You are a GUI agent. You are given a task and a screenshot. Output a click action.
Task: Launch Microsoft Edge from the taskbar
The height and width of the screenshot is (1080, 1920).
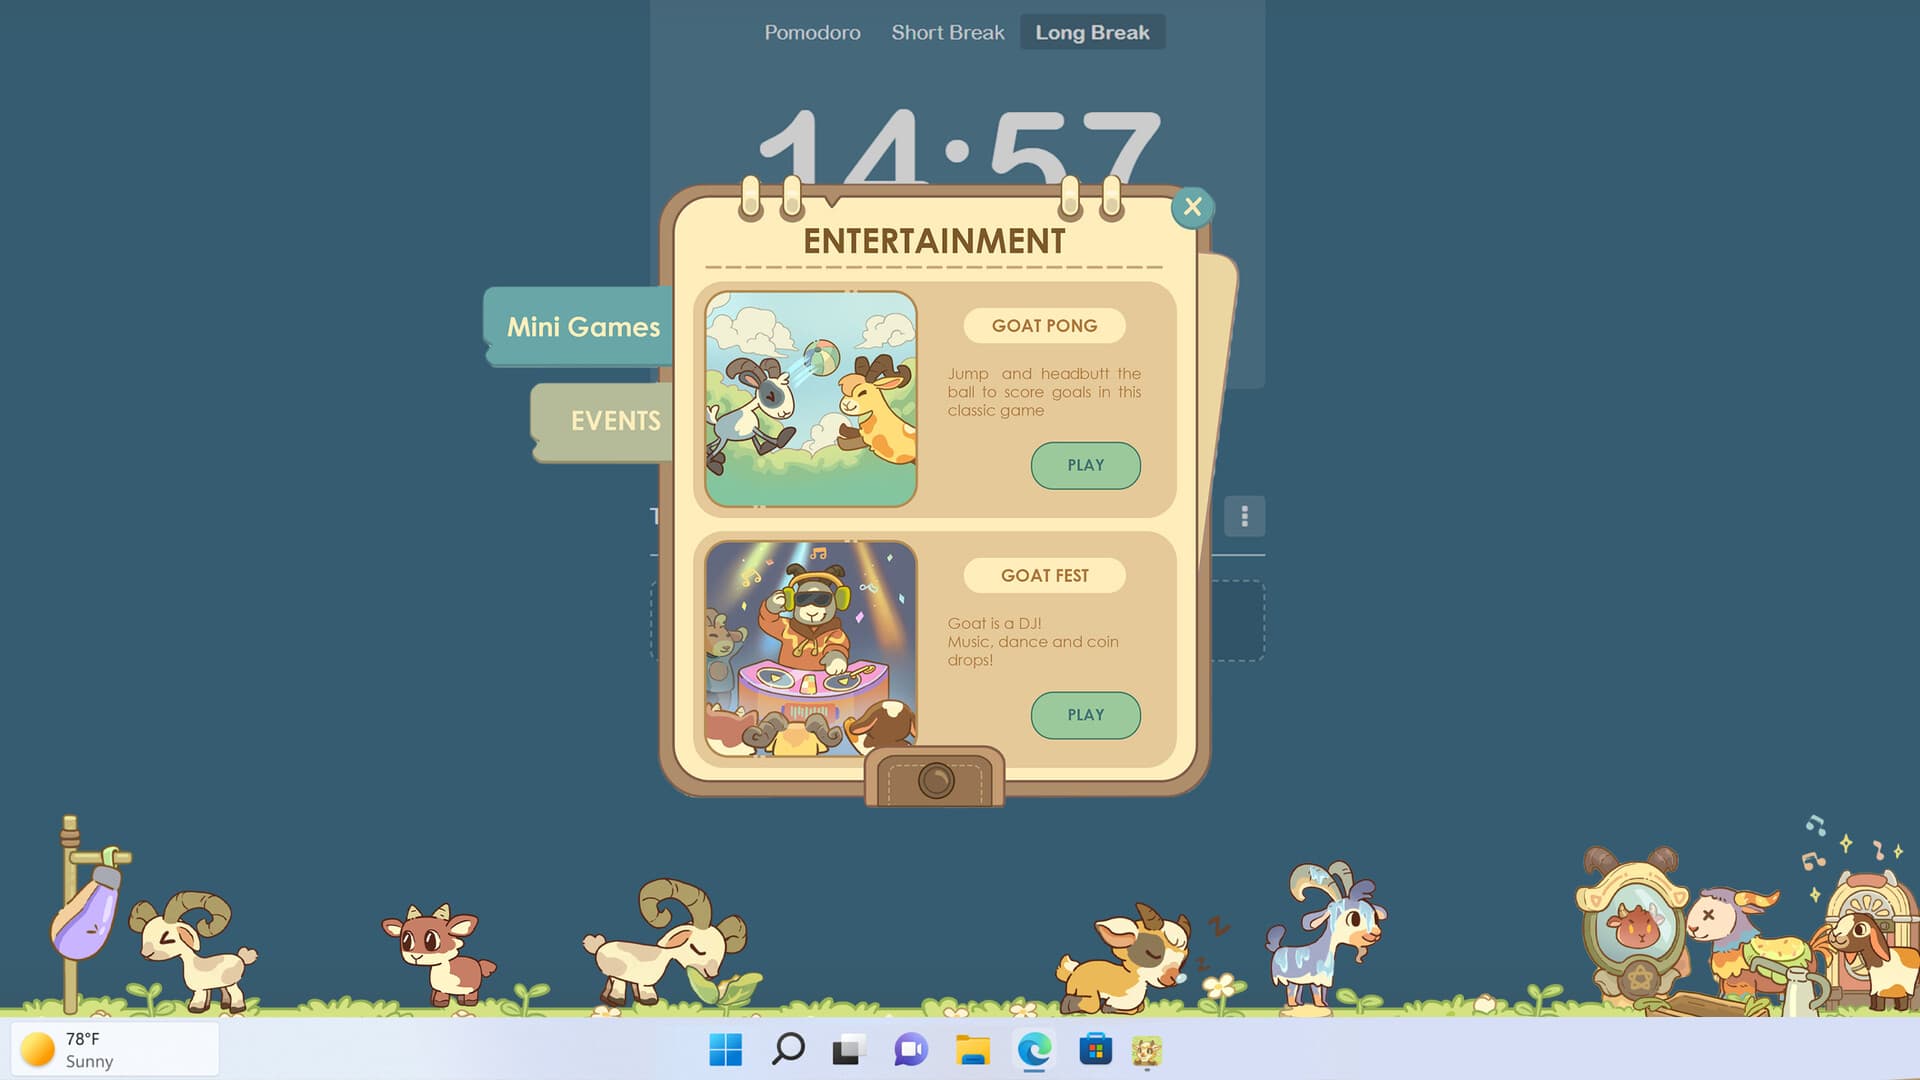[1035, 1050]
